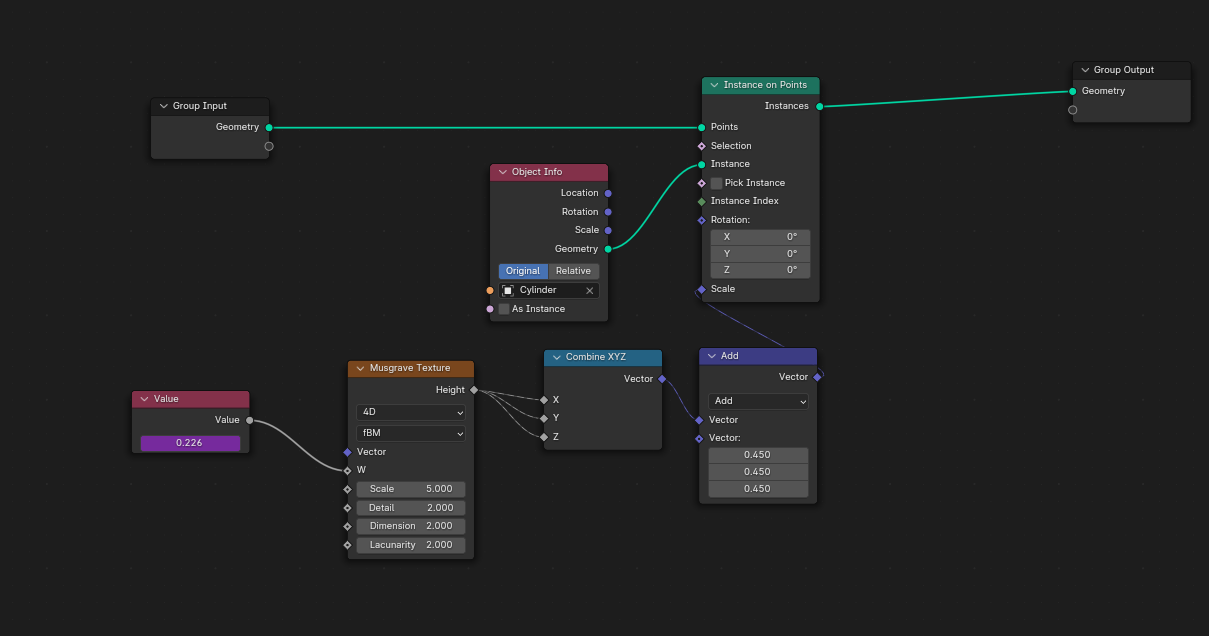Click the Group Output Geometry input socket

pos(1073,91)
